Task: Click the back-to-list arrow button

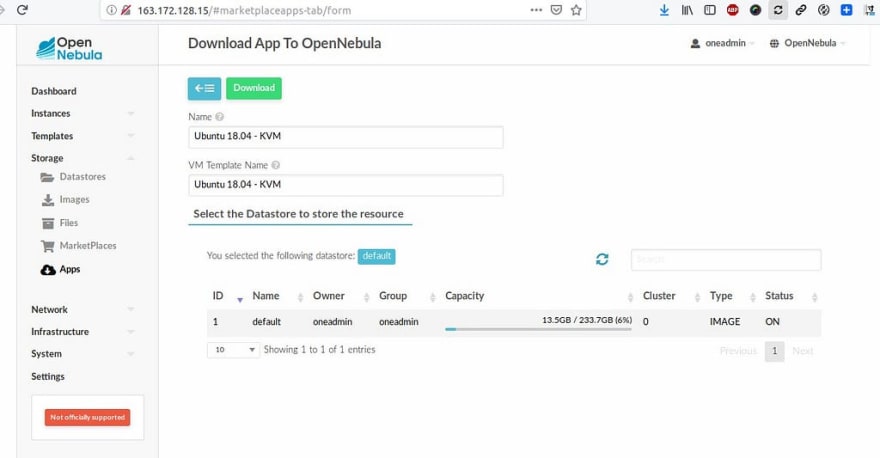Action: 204,89
